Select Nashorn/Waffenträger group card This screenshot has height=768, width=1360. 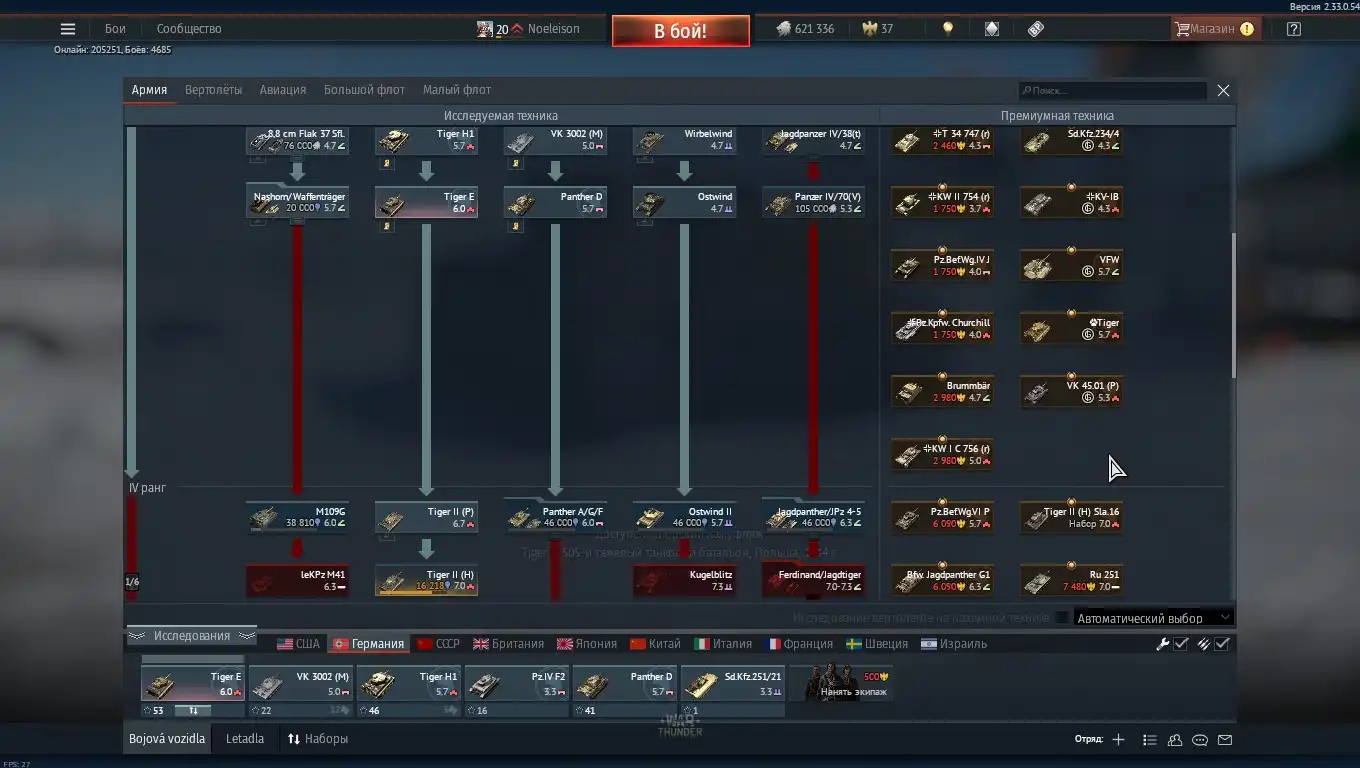pos(297,202)
